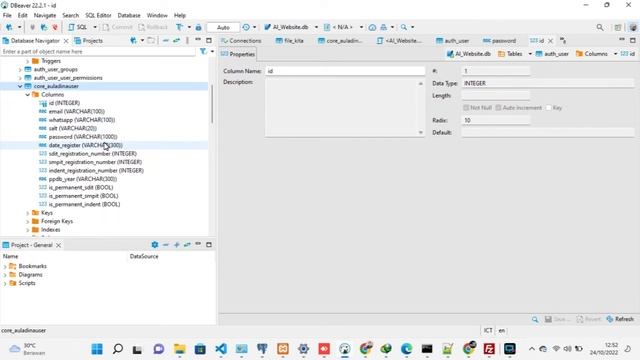Open the Connections editor tab
The width and height of the screenshot is (640, 360).
point(241,41)
